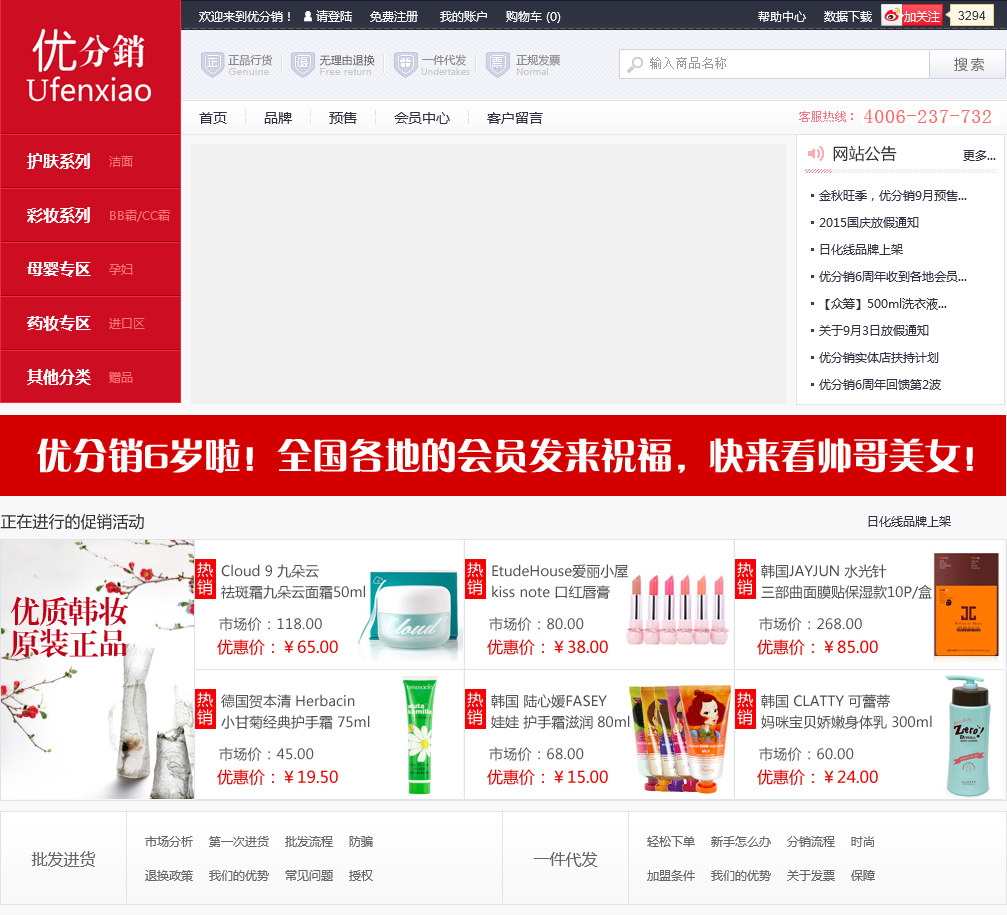Click the Weibo follow icon
Screen dimensions: 1007x915
(x=891, y=16)
